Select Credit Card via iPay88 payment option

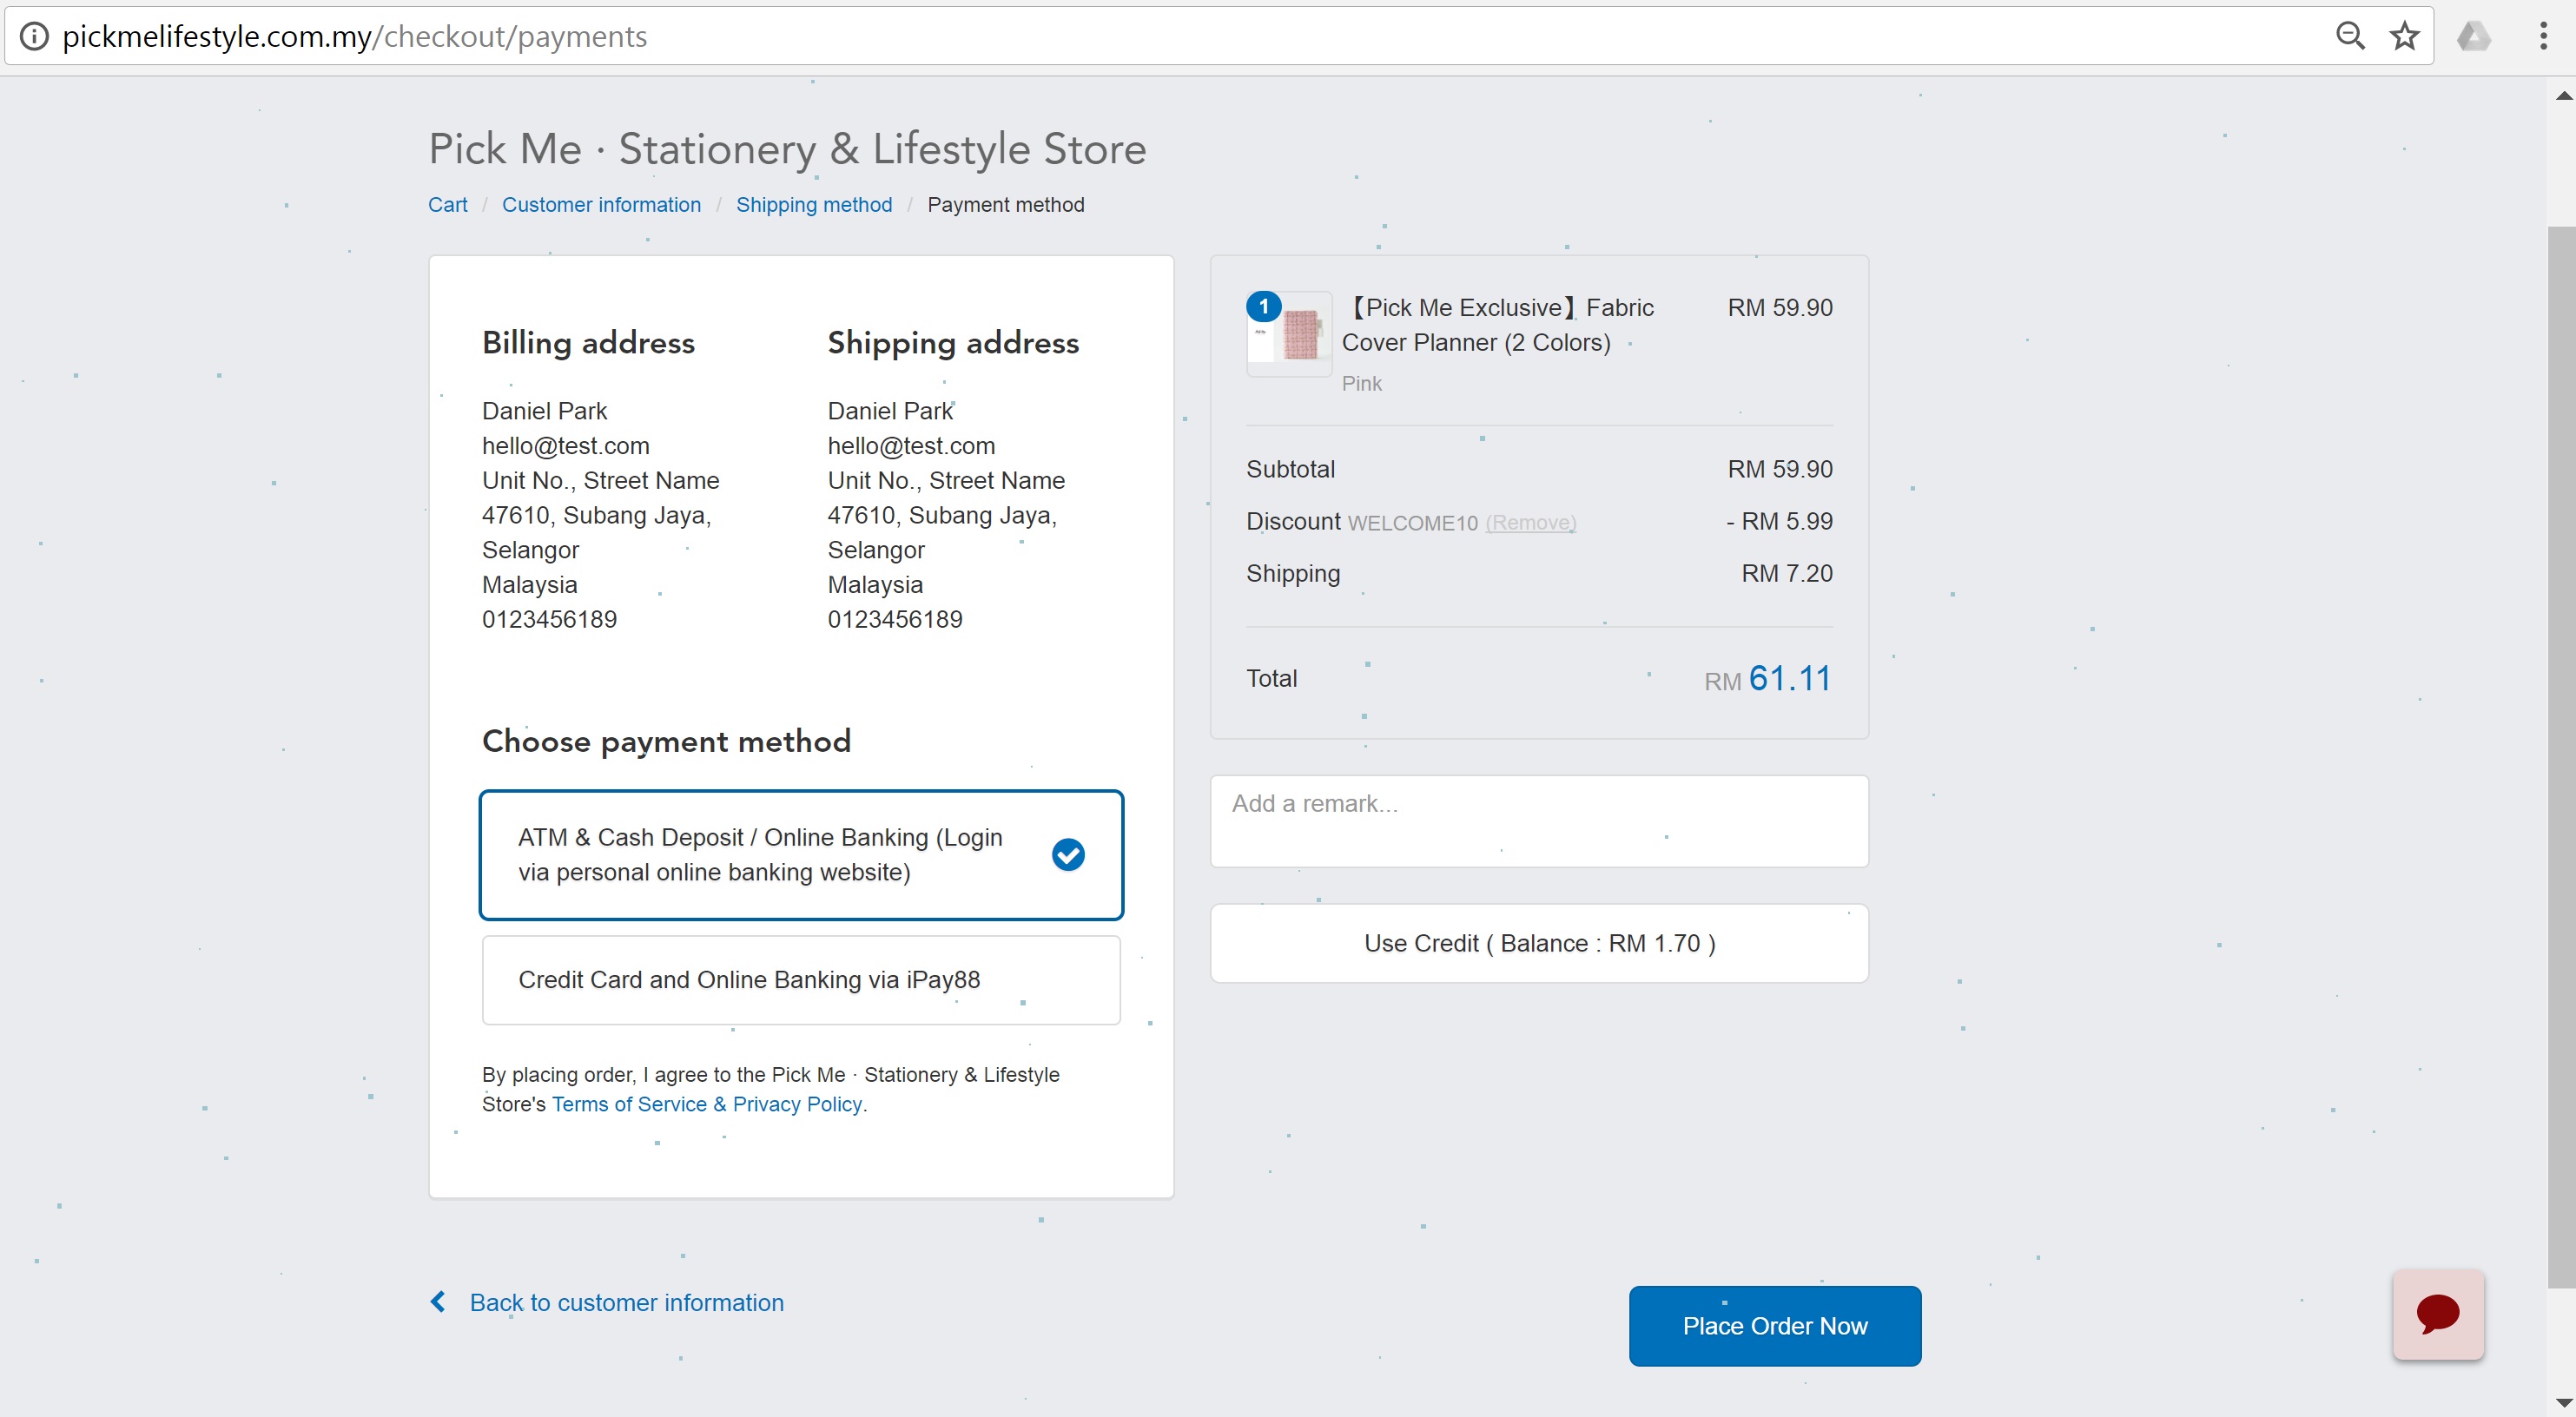(801, 980)
